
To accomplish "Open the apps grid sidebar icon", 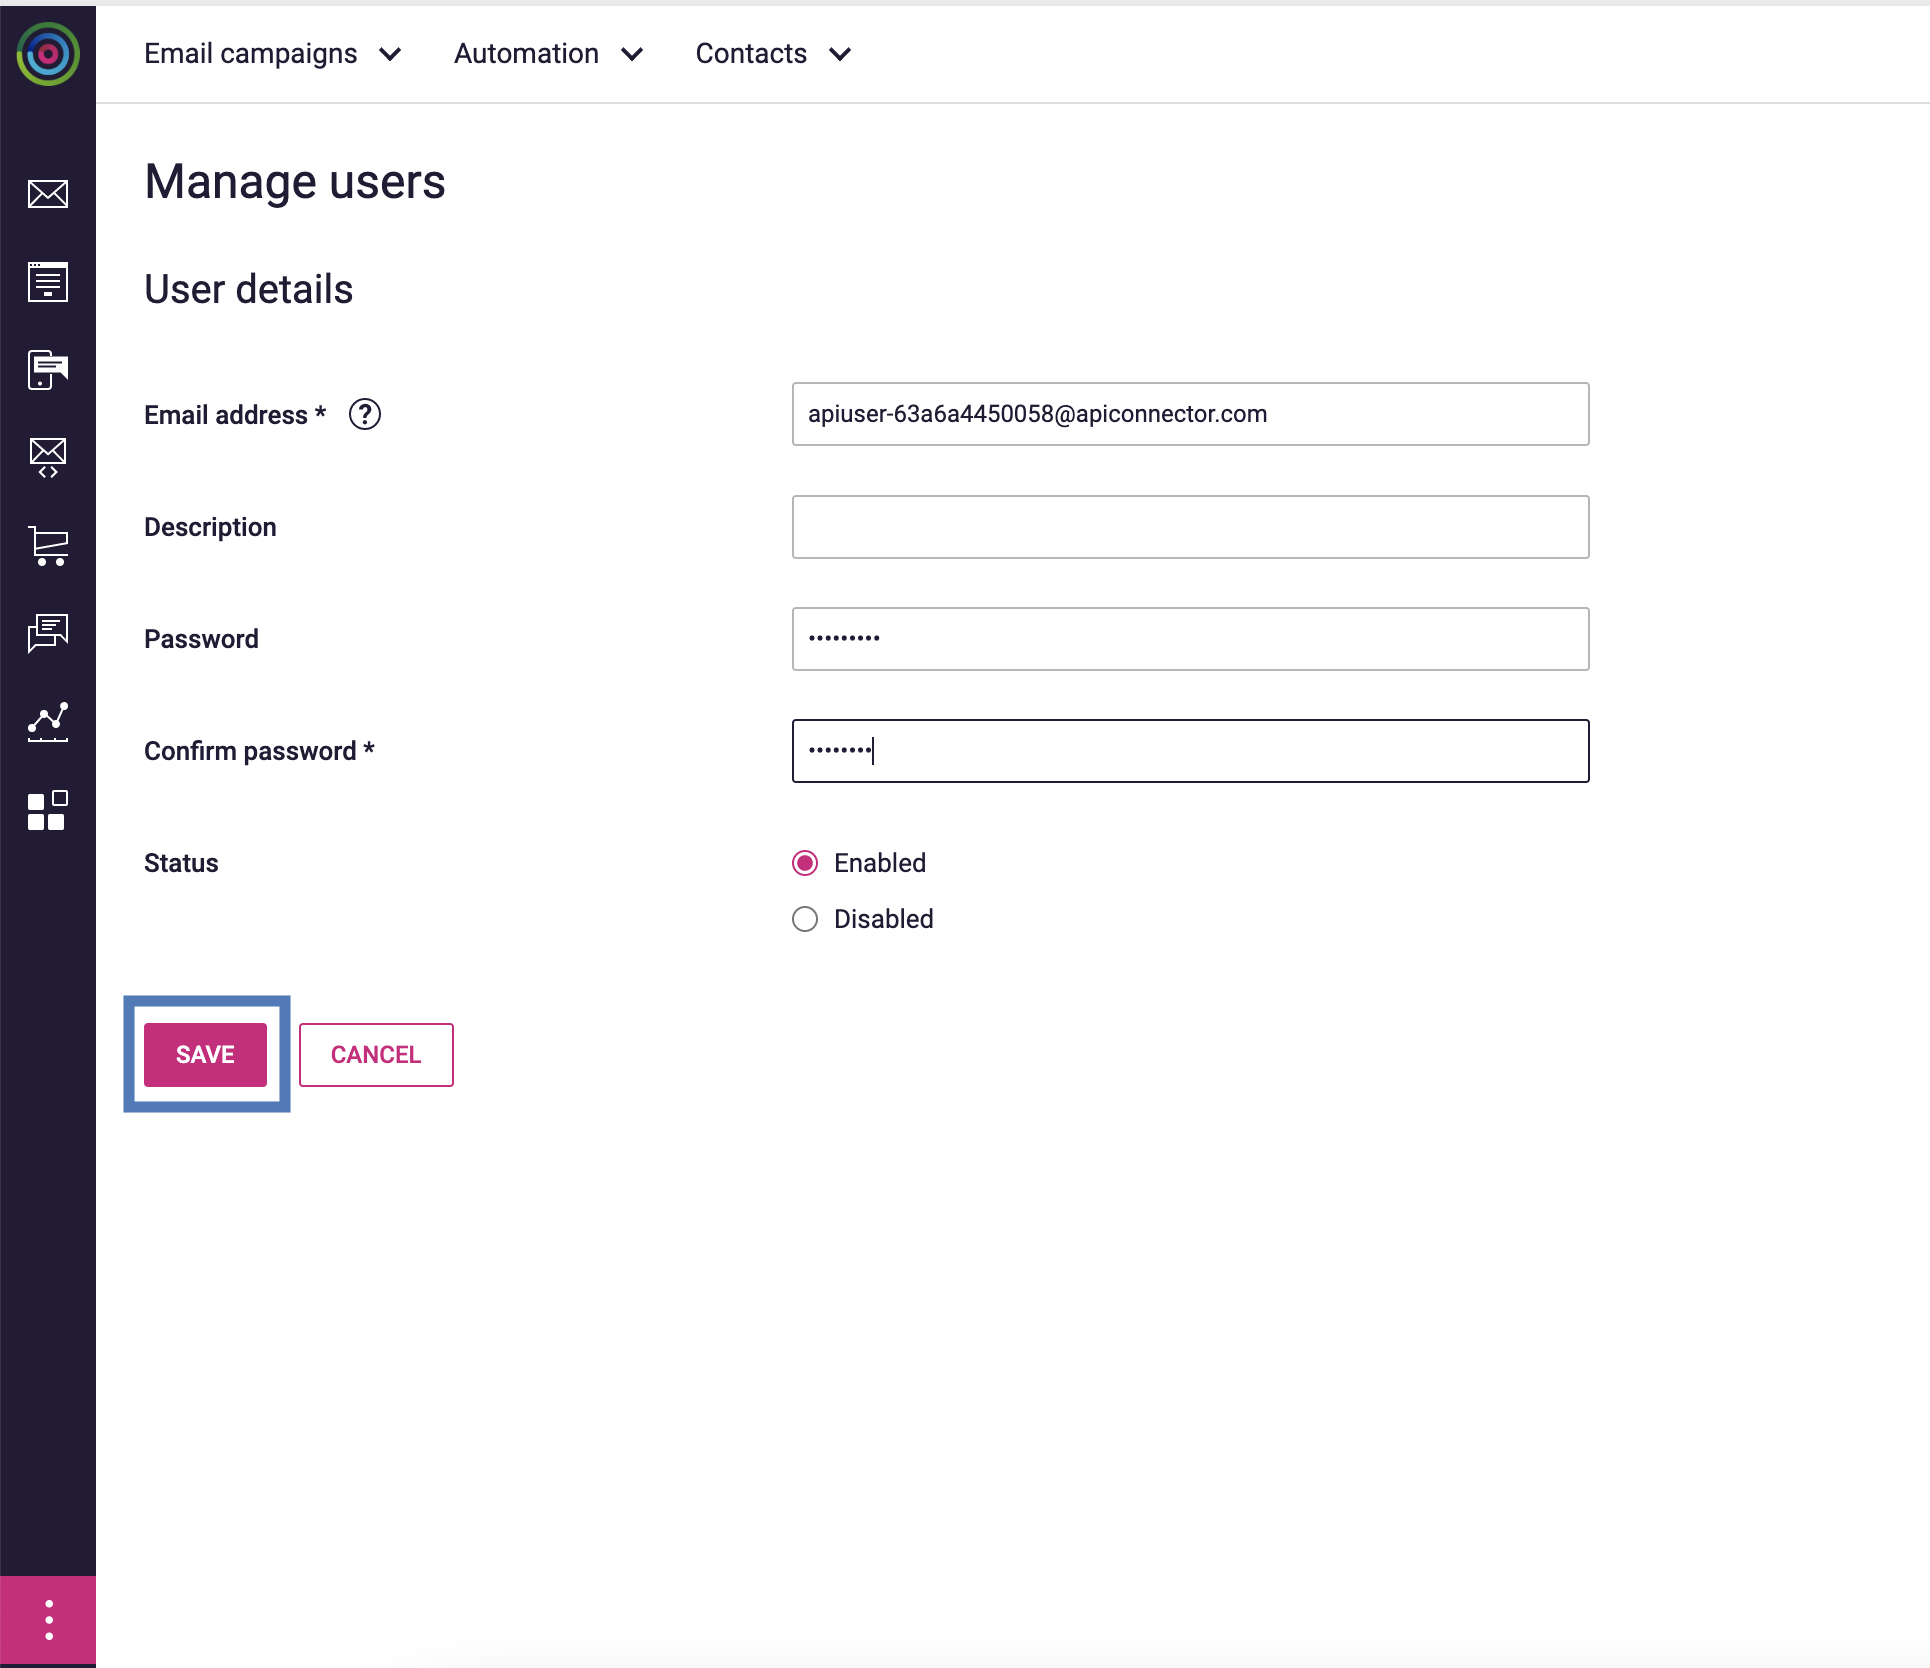I will 48,810.
